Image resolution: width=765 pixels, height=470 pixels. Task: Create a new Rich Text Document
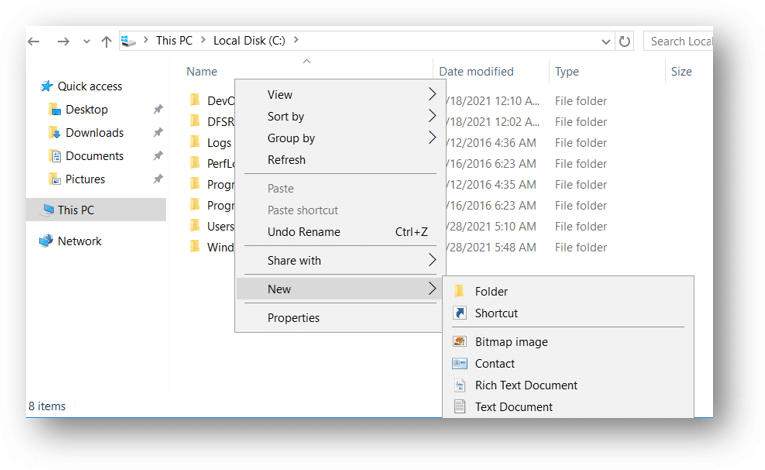coord(568,385)
